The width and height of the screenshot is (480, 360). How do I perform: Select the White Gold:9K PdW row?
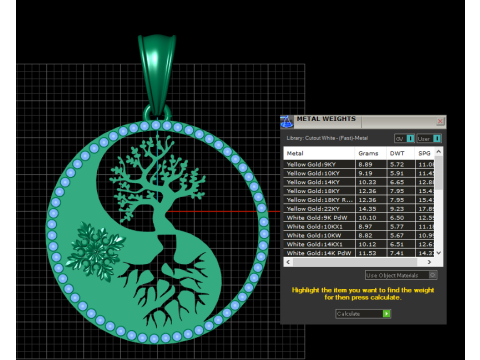(x=359, y=218)
